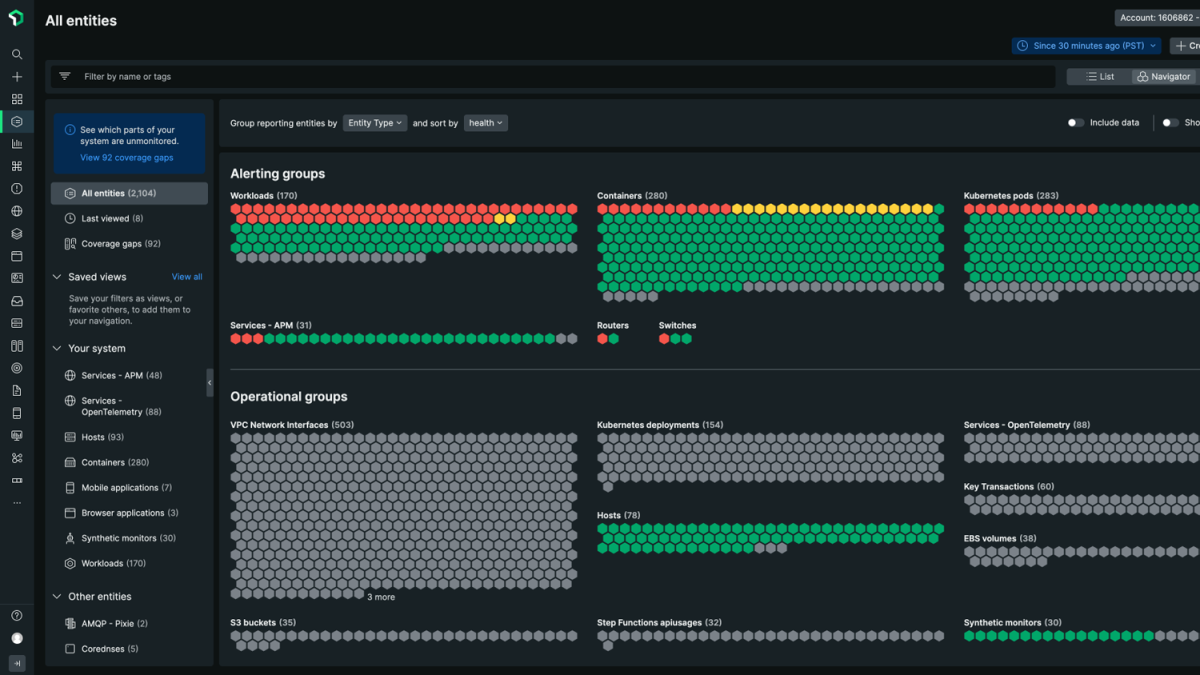
Task: Open the sort by health dropdown
Action: click(486, 123)
